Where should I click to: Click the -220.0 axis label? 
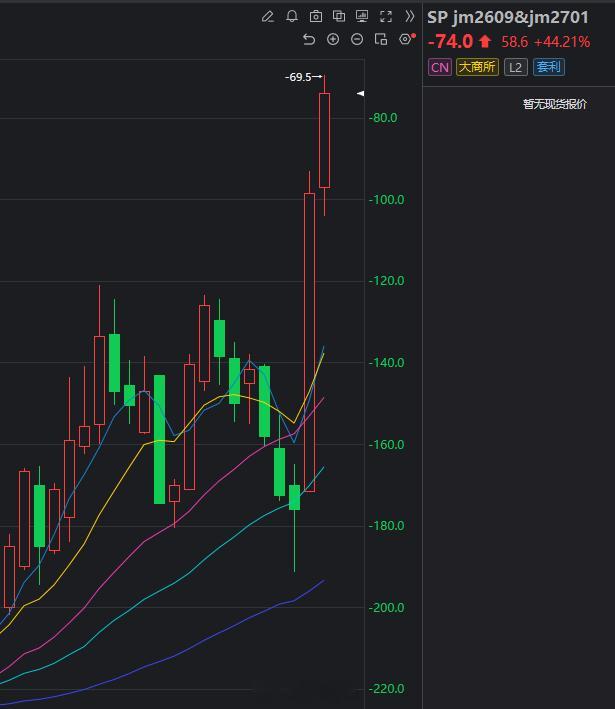pos(386,689)
